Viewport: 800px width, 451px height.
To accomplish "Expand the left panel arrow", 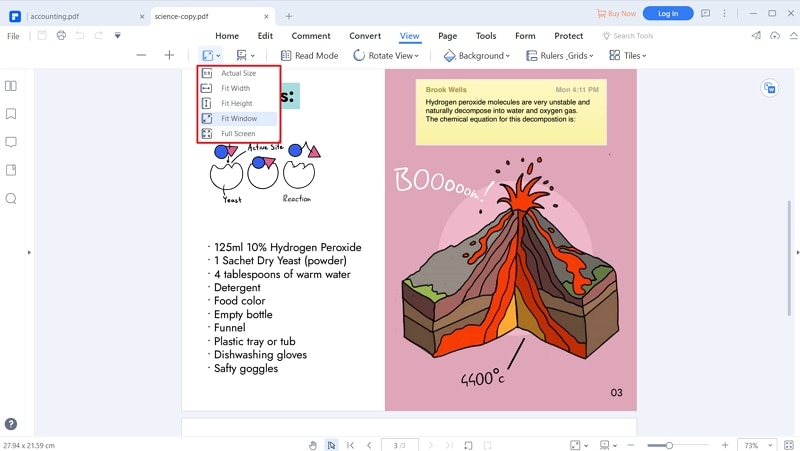I will (29, 252).
